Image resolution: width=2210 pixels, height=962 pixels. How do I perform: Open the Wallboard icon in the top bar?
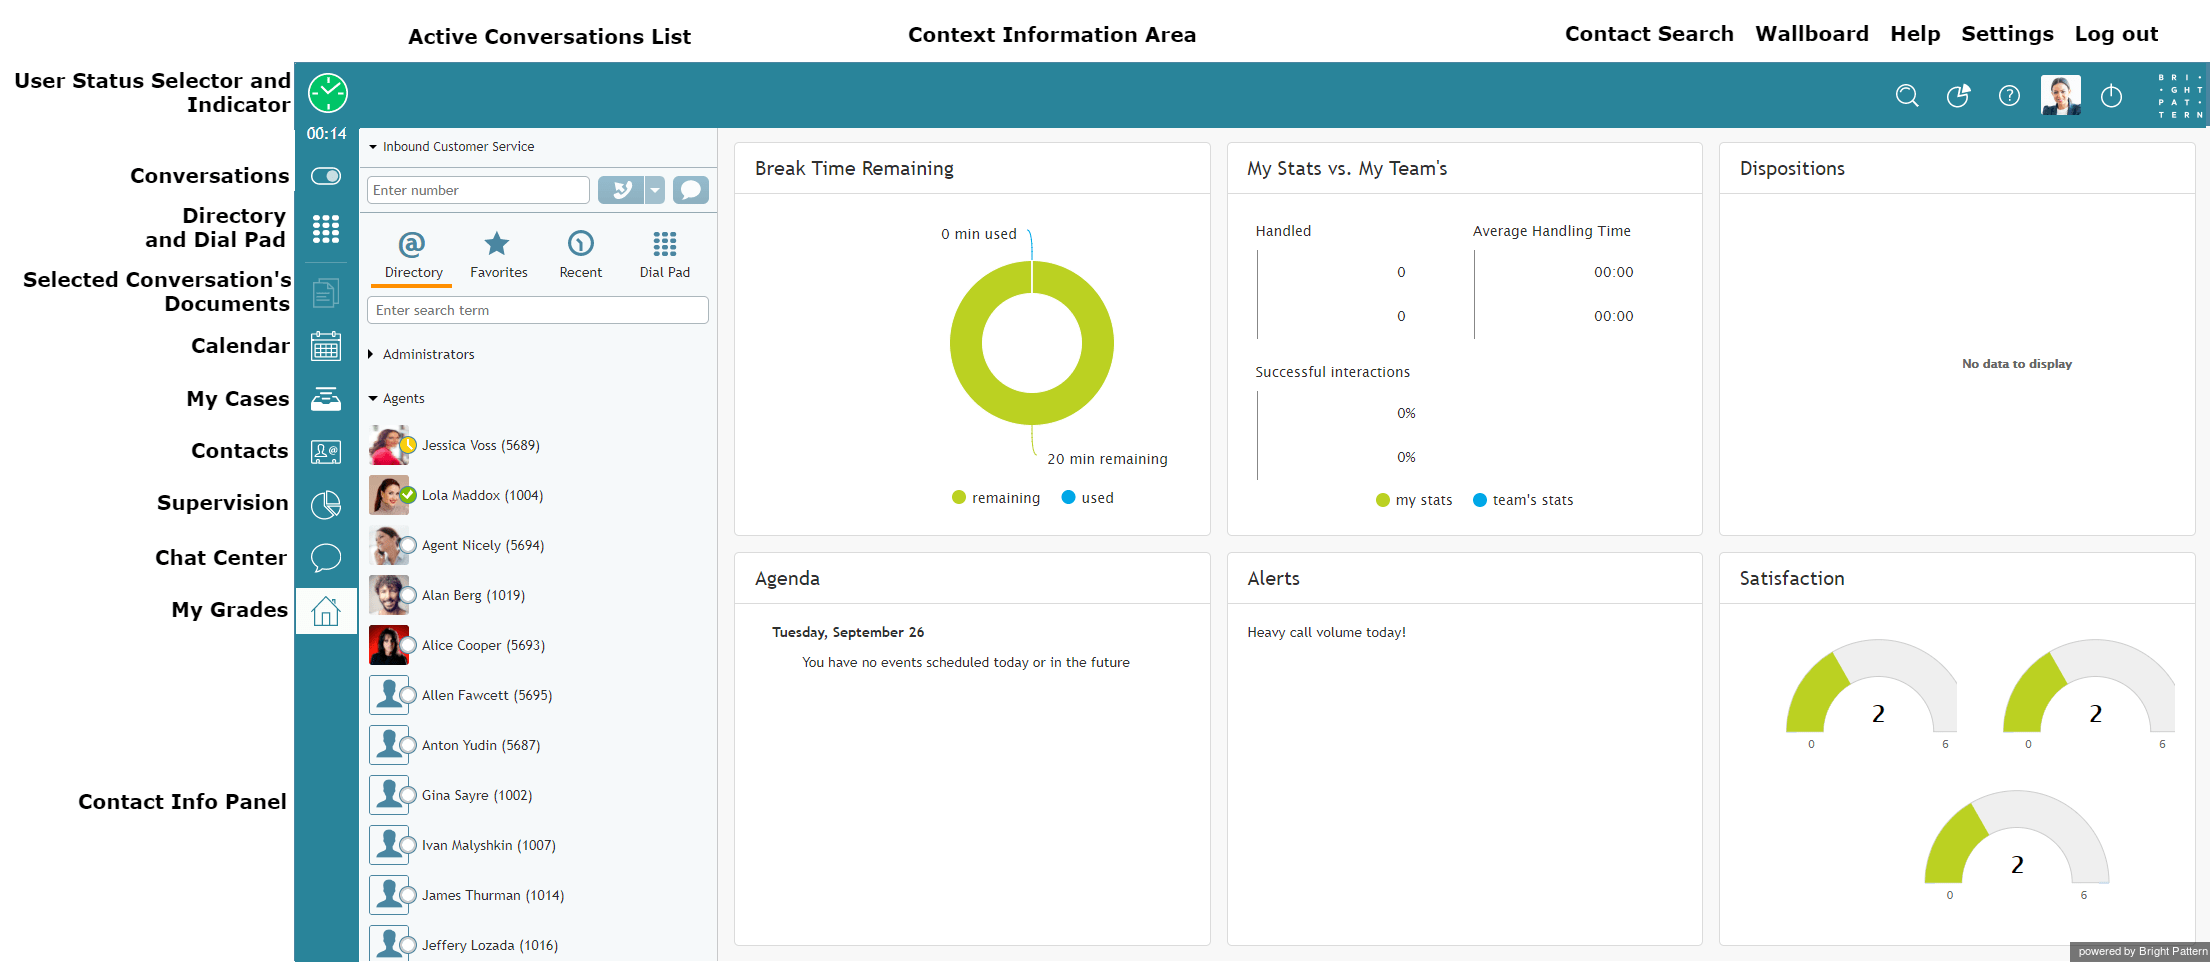[1958, 95]
